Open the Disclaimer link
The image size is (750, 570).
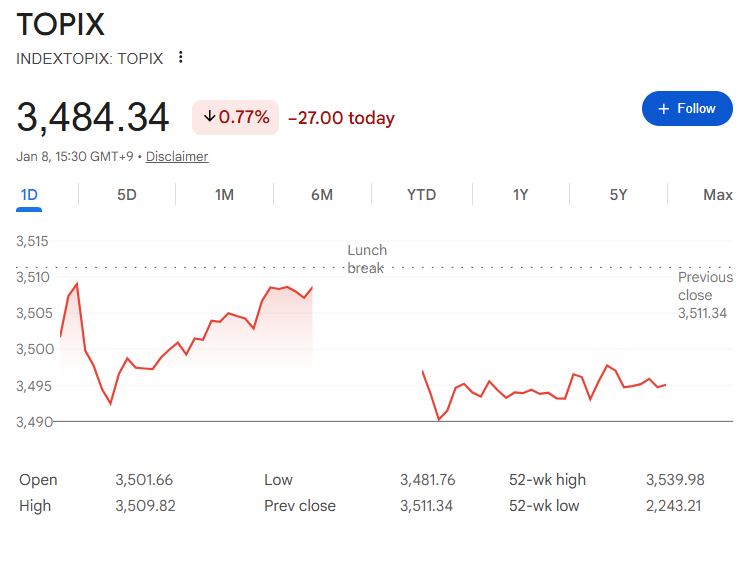point(177,157)
